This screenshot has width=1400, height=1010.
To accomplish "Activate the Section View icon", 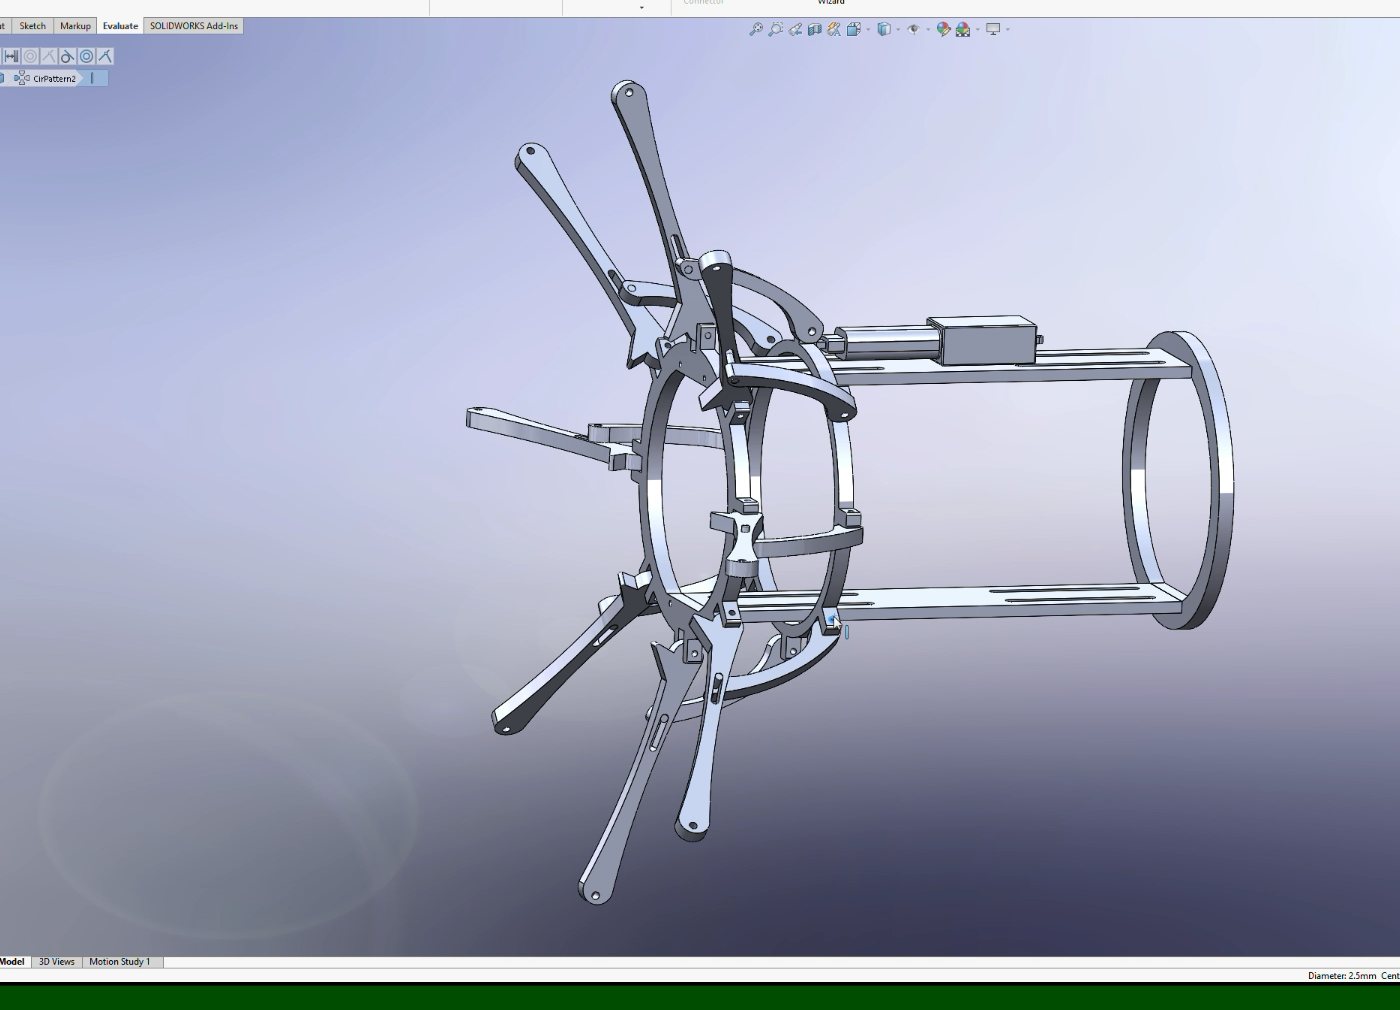I will [x=815, y=30].
